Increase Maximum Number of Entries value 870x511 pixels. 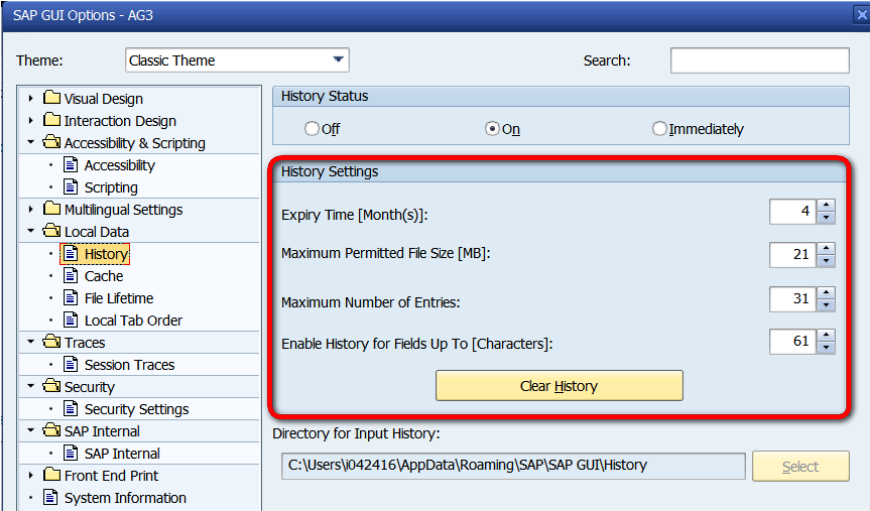(x=826, y=293)
